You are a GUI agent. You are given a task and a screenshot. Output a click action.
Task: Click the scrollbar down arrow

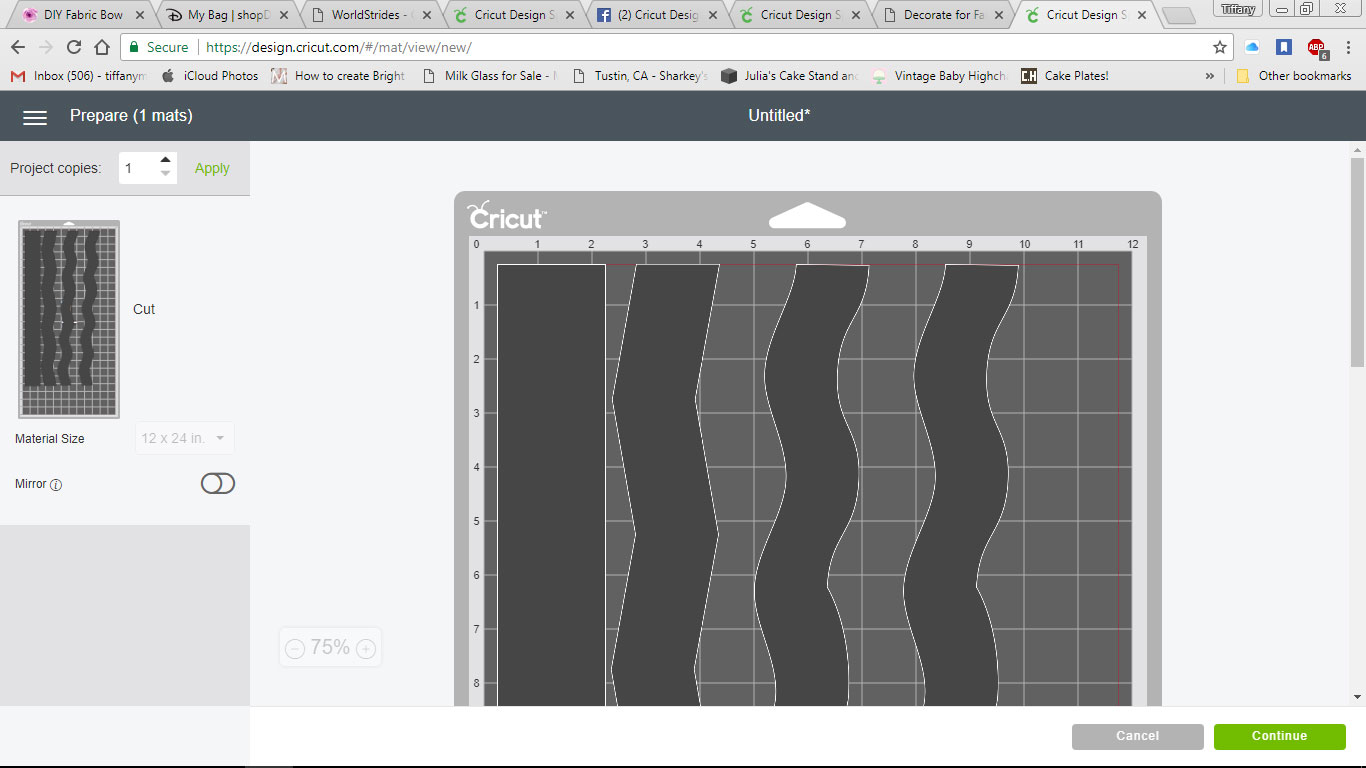point(1357,697)
